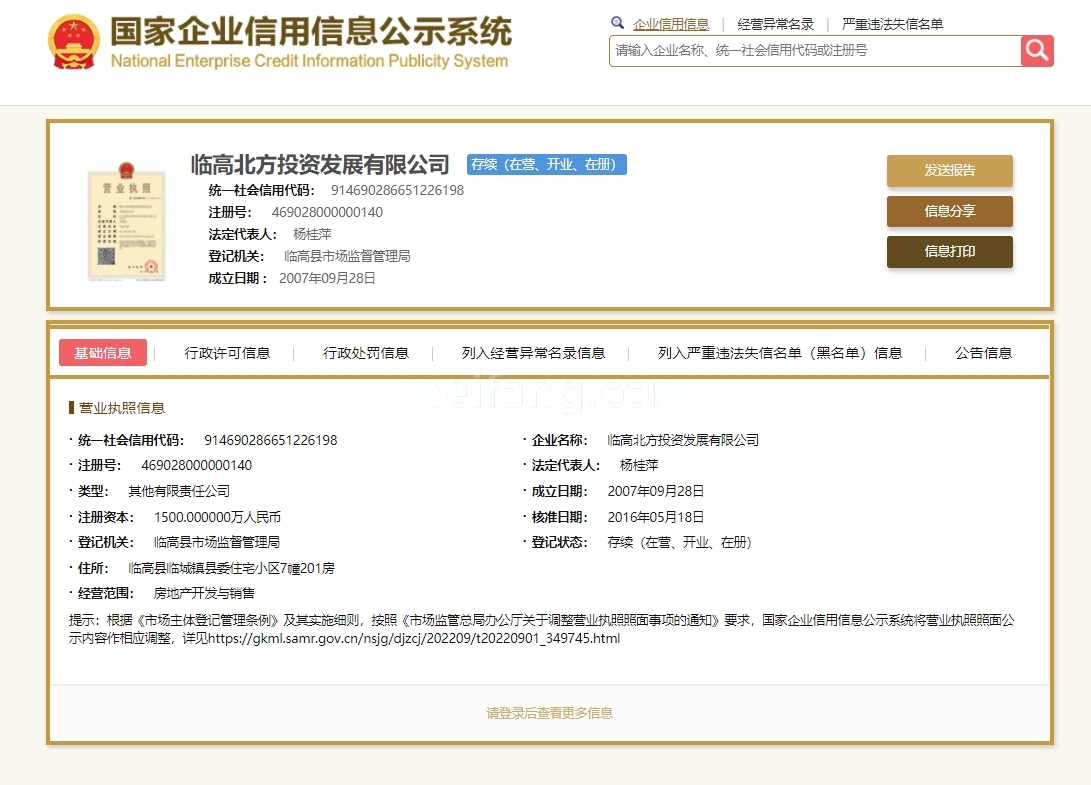This screenshot has width=1091, height=785.
Task: Click the red magnifier search icon
Action: click(1037, 50)
